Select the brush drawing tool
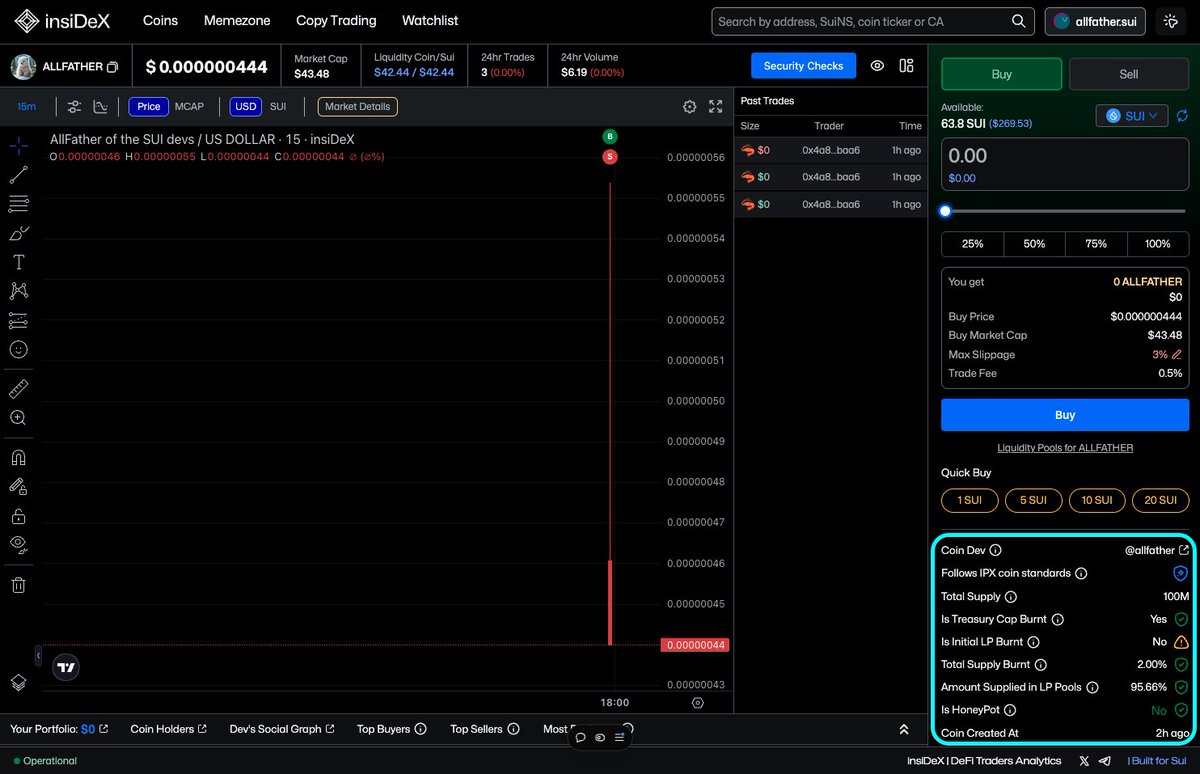The image size is (1200, 774). (x=18, y=233)
